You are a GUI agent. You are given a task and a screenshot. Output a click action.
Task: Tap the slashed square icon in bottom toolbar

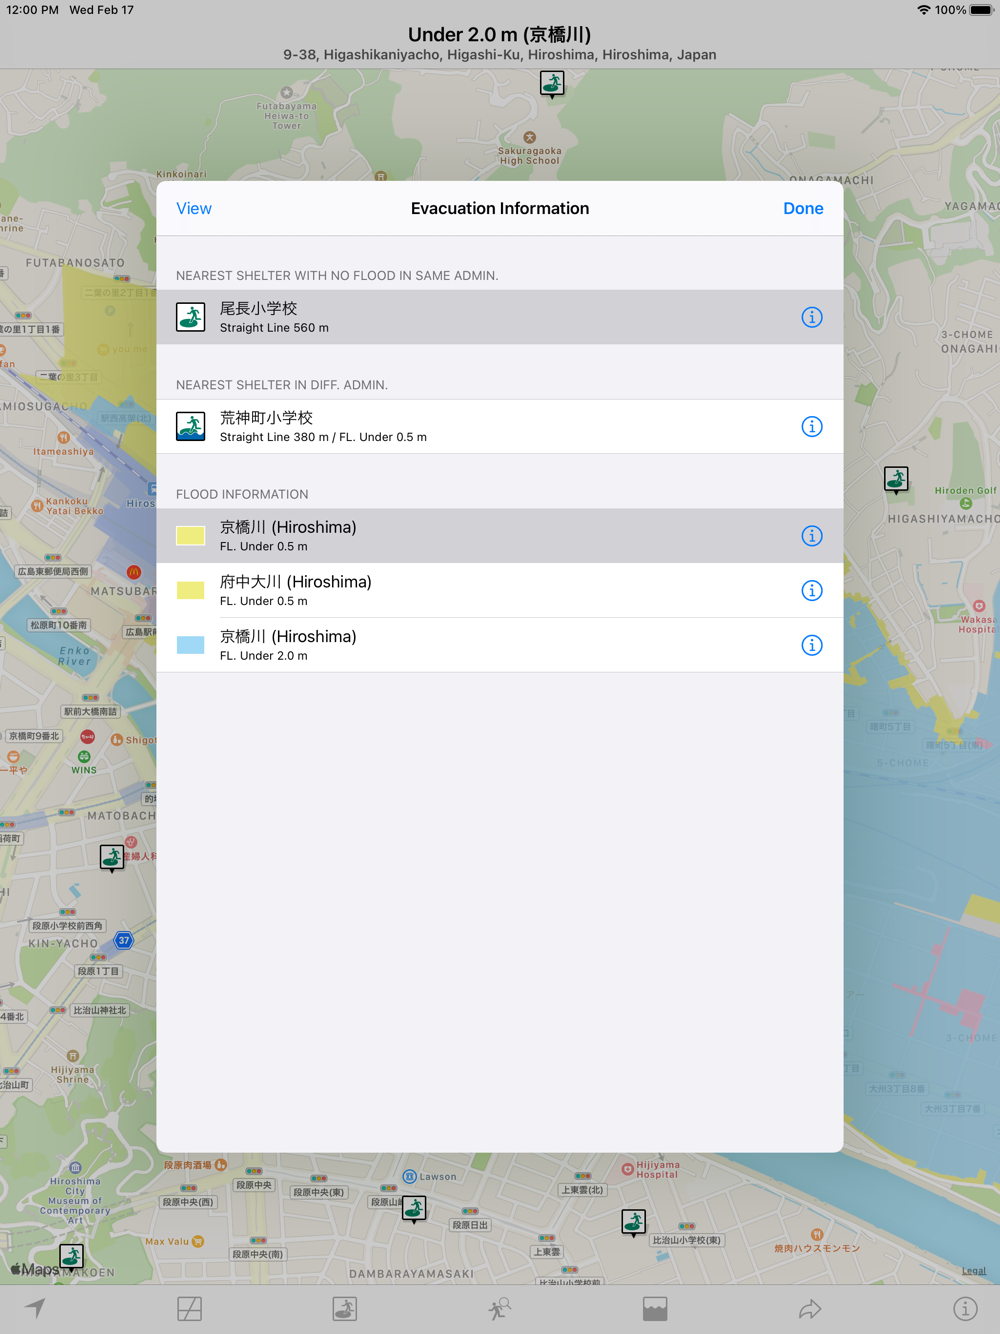tap(190, 1308)
